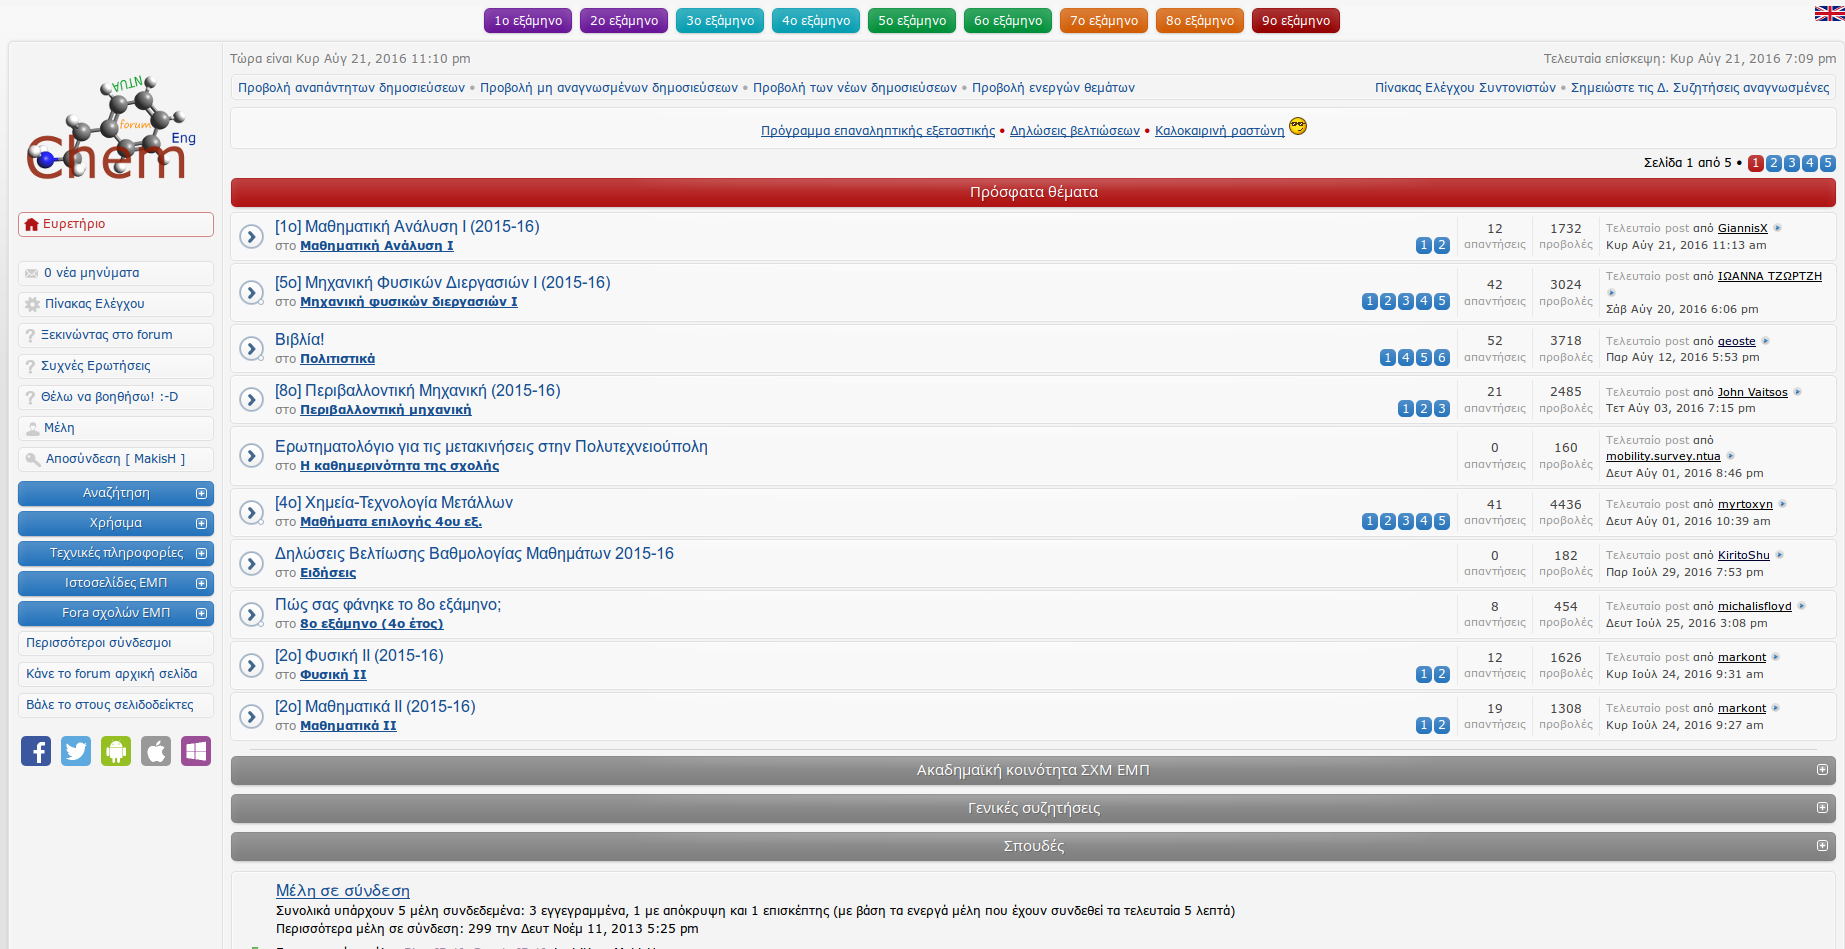Open the Windows app icon
This screenshot has height=949, width=1845.
(x=196, y=751)
